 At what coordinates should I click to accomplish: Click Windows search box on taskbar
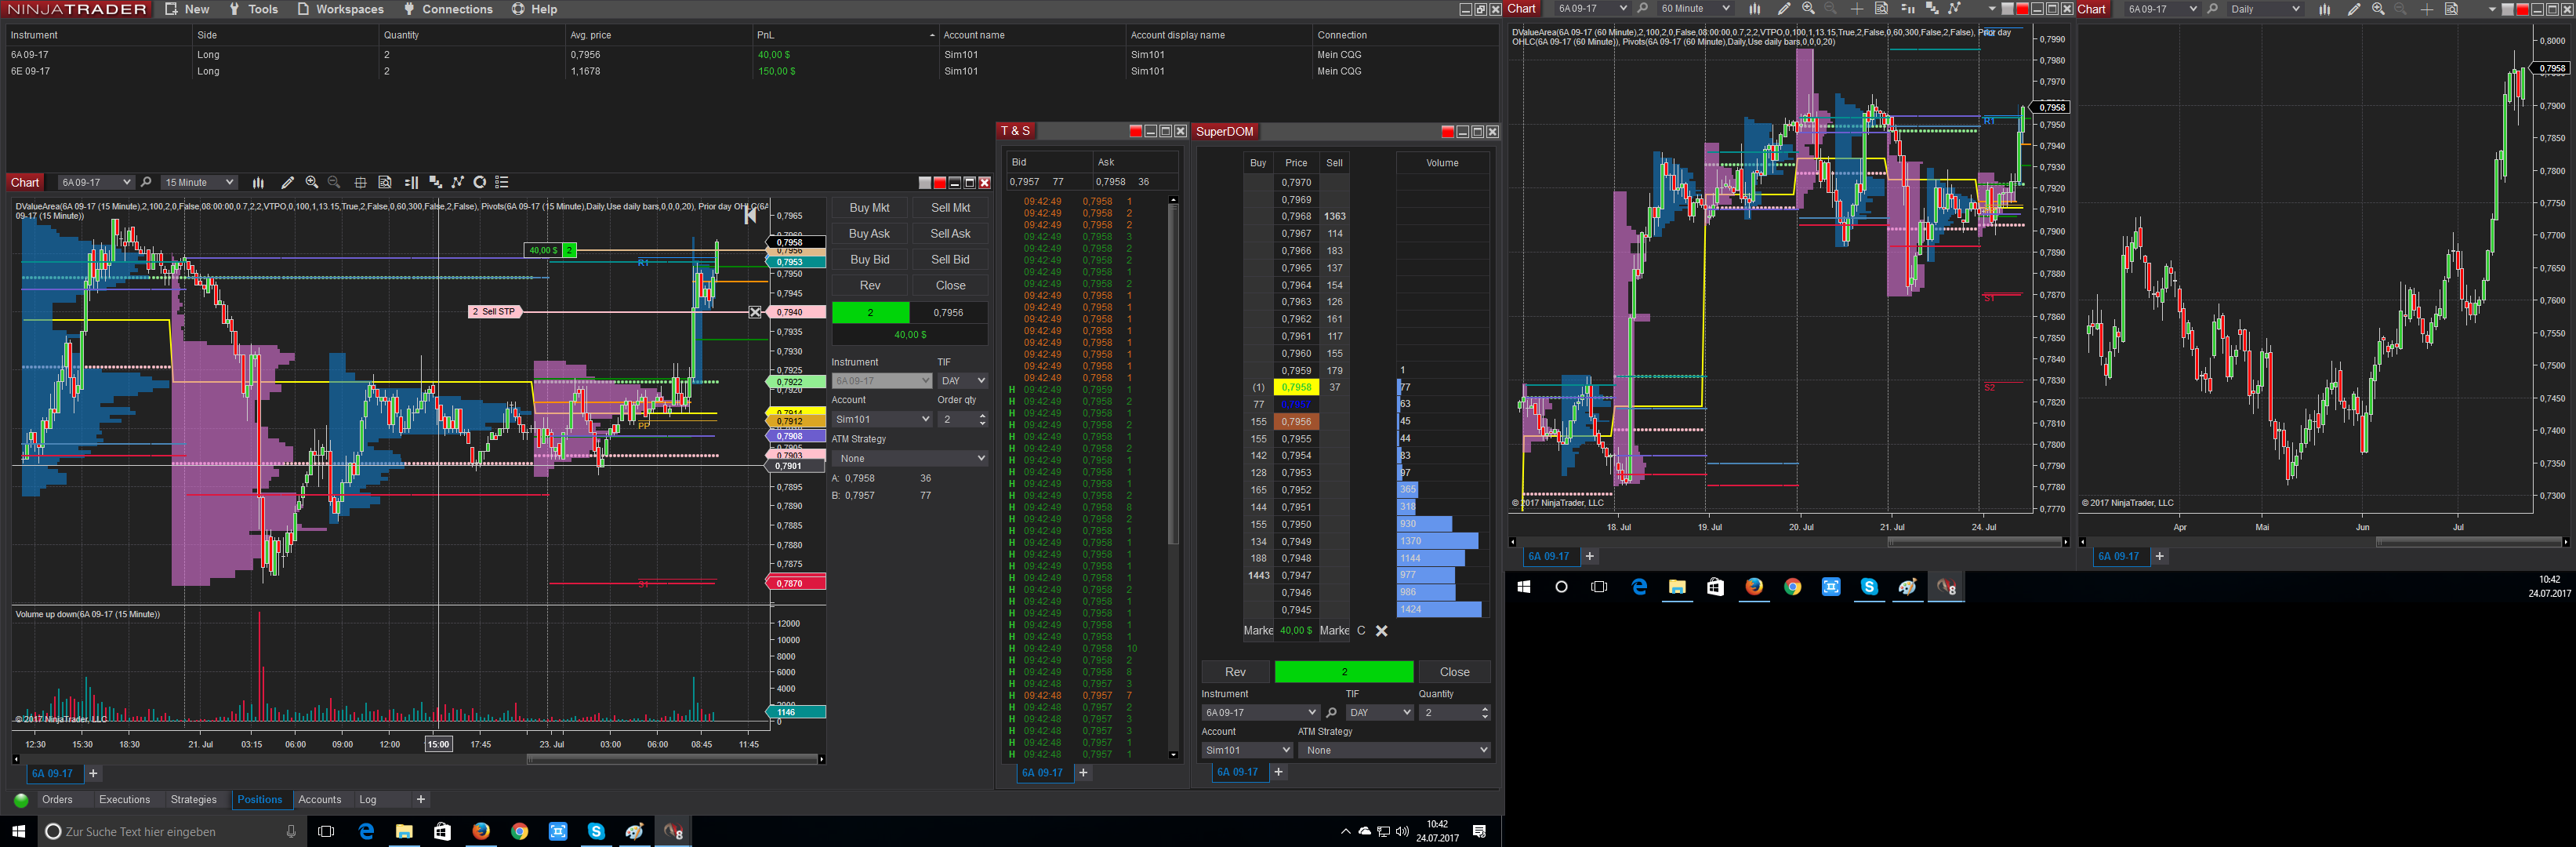(170, 831)
